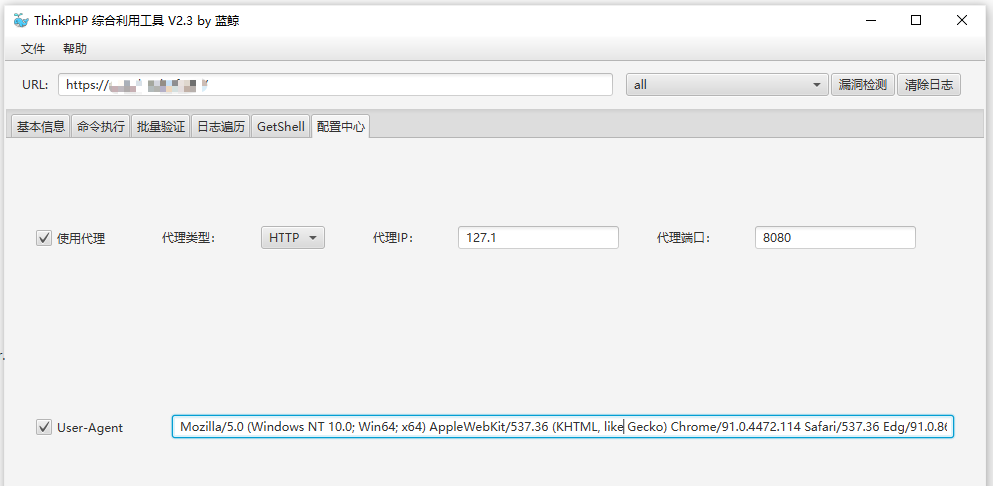The width and height of the screenshot is (993, 486).
Task: Click the User-Agent string input field
Action: click(x=562, y=427)
